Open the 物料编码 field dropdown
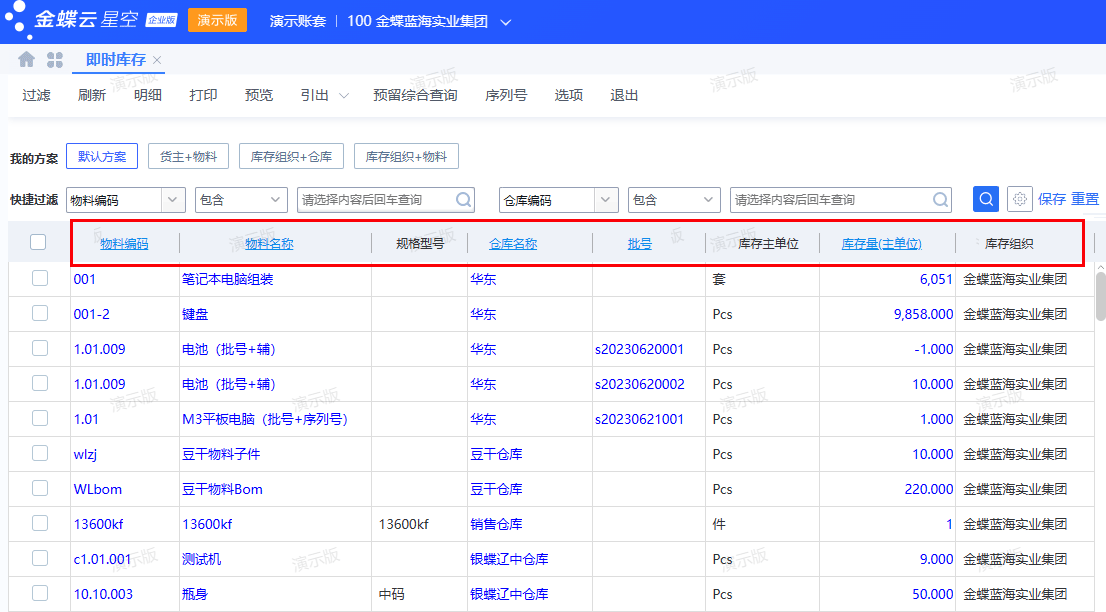The width and height of the screenshot is (1106, 612). click(x=172, y=199)
